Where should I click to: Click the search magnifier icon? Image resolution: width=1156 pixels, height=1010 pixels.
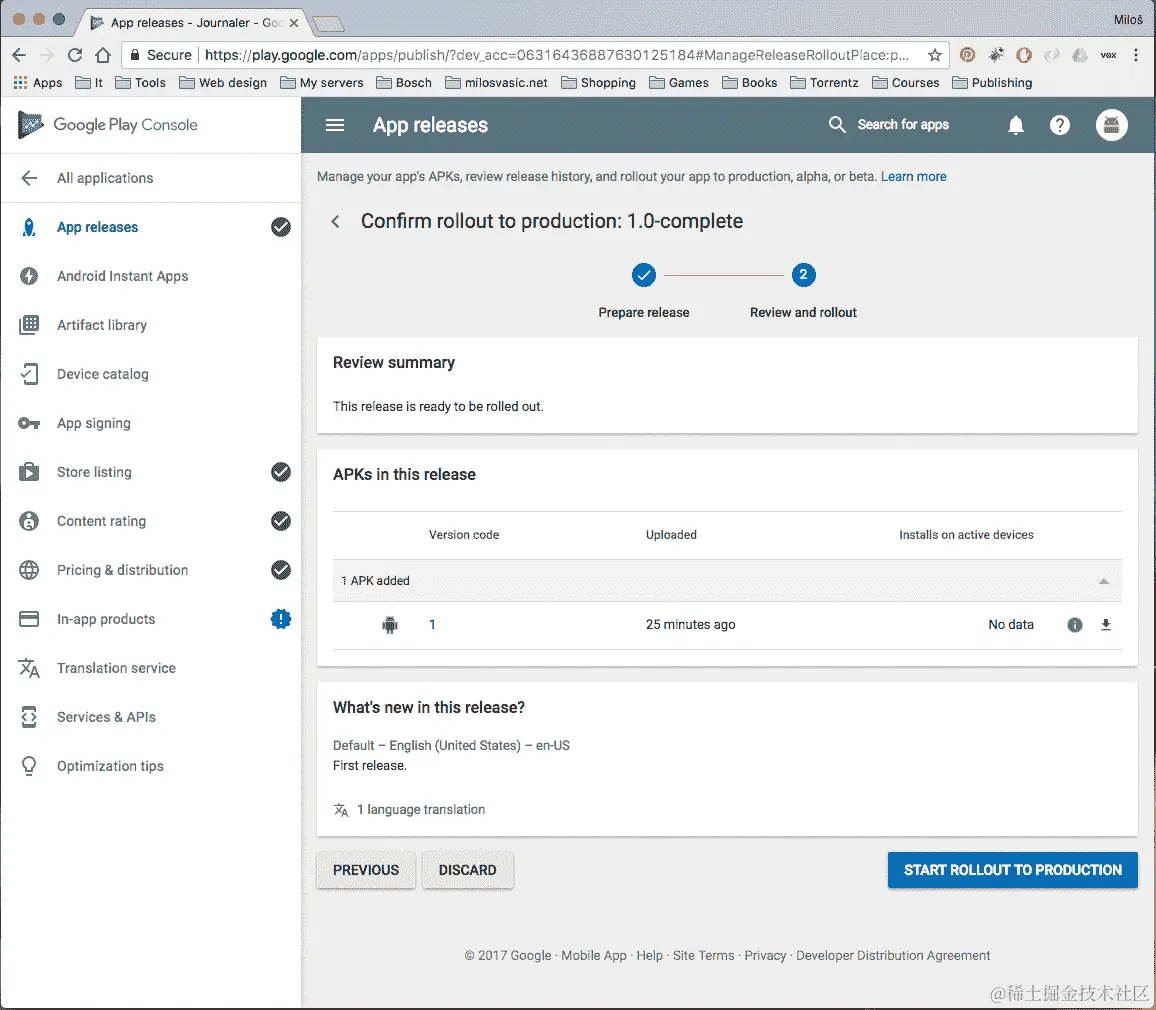pyautogui.click(x=837, y=125)
